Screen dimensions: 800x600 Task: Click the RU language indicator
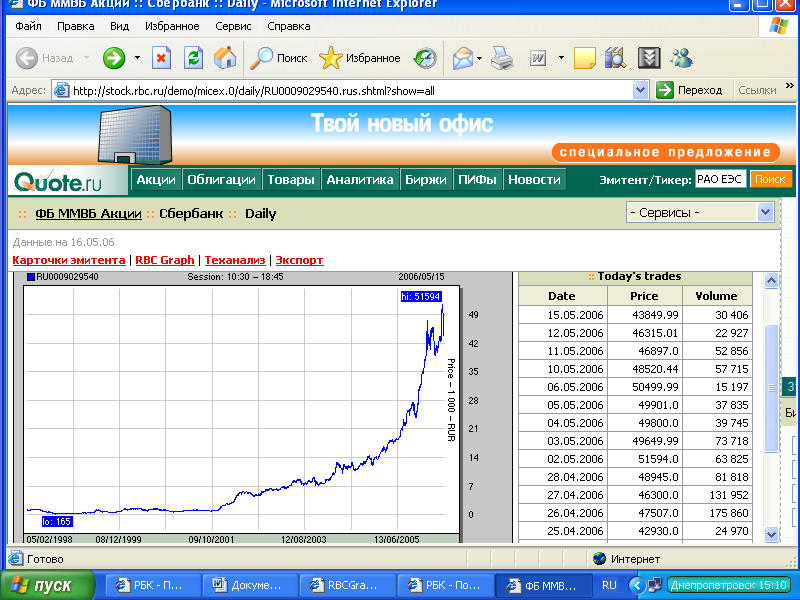[x=609, y=585]
